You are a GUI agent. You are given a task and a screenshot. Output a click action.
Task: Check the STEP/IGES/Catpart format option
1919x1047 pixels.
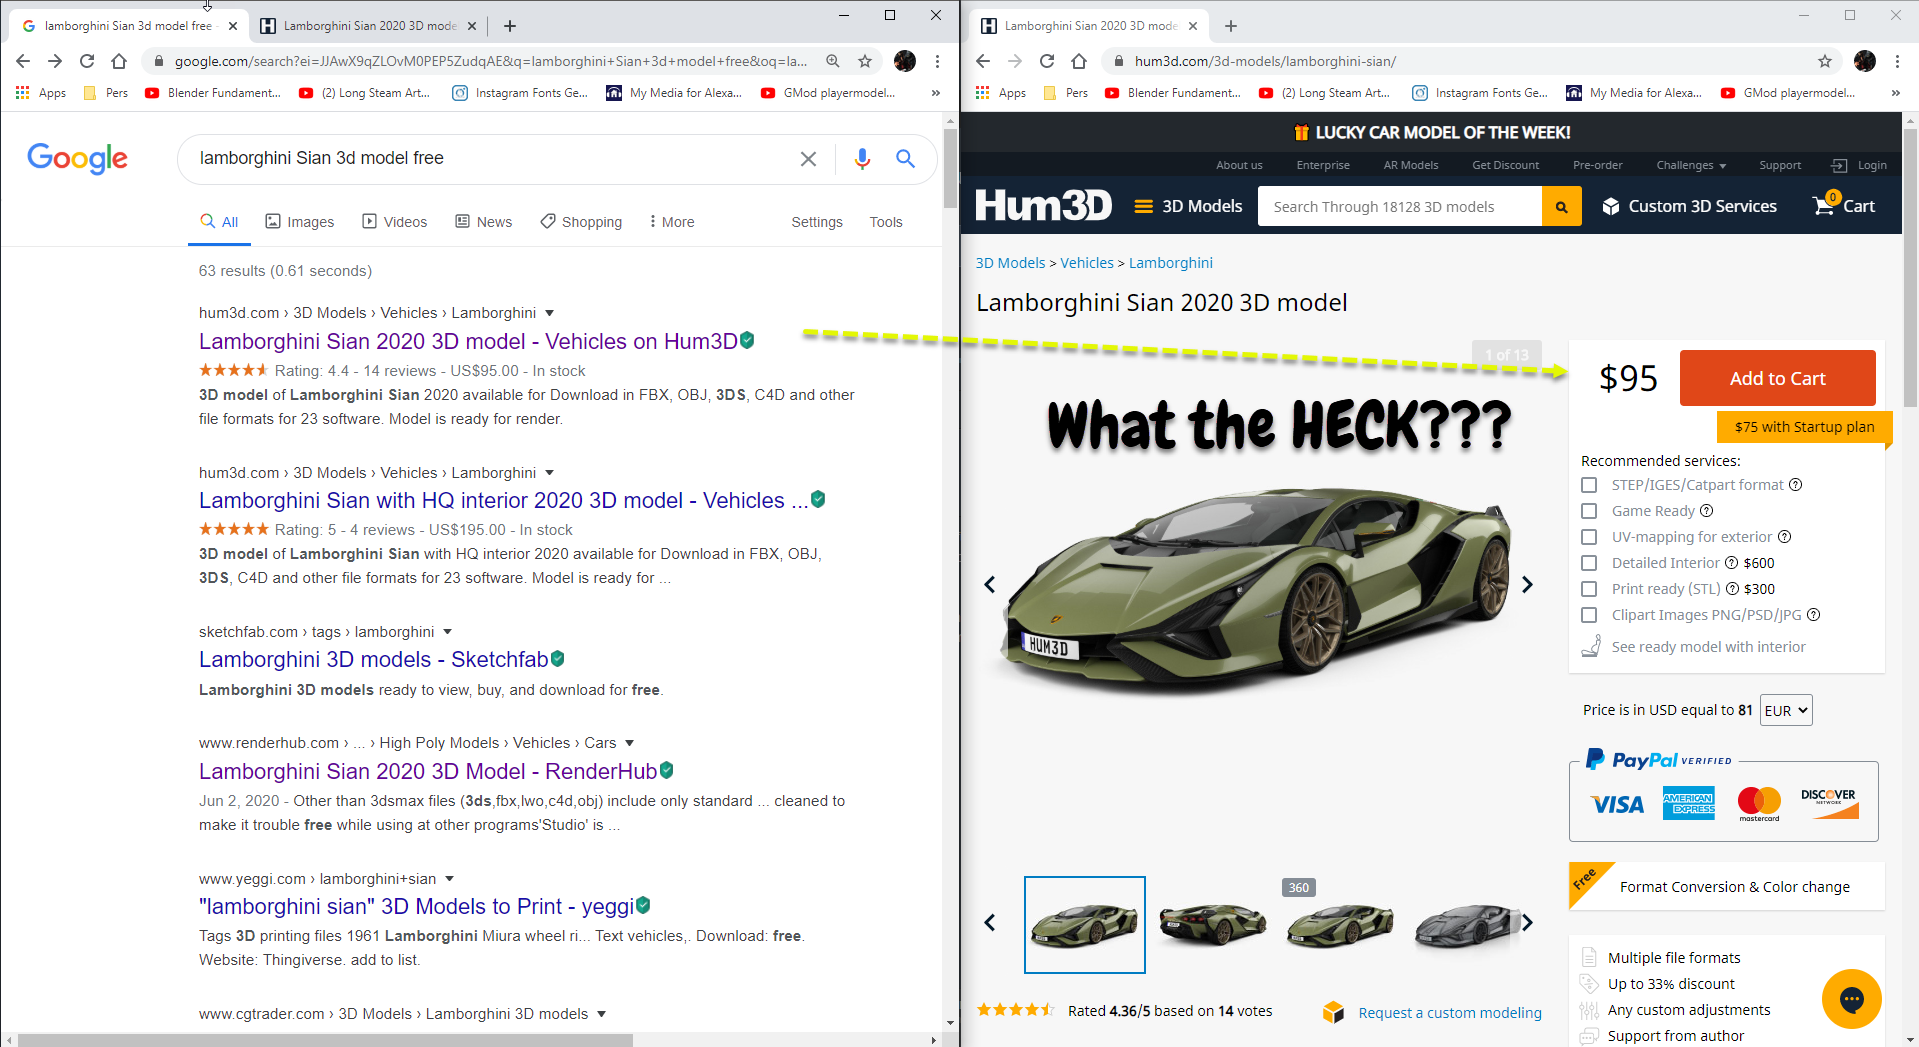1589,485
